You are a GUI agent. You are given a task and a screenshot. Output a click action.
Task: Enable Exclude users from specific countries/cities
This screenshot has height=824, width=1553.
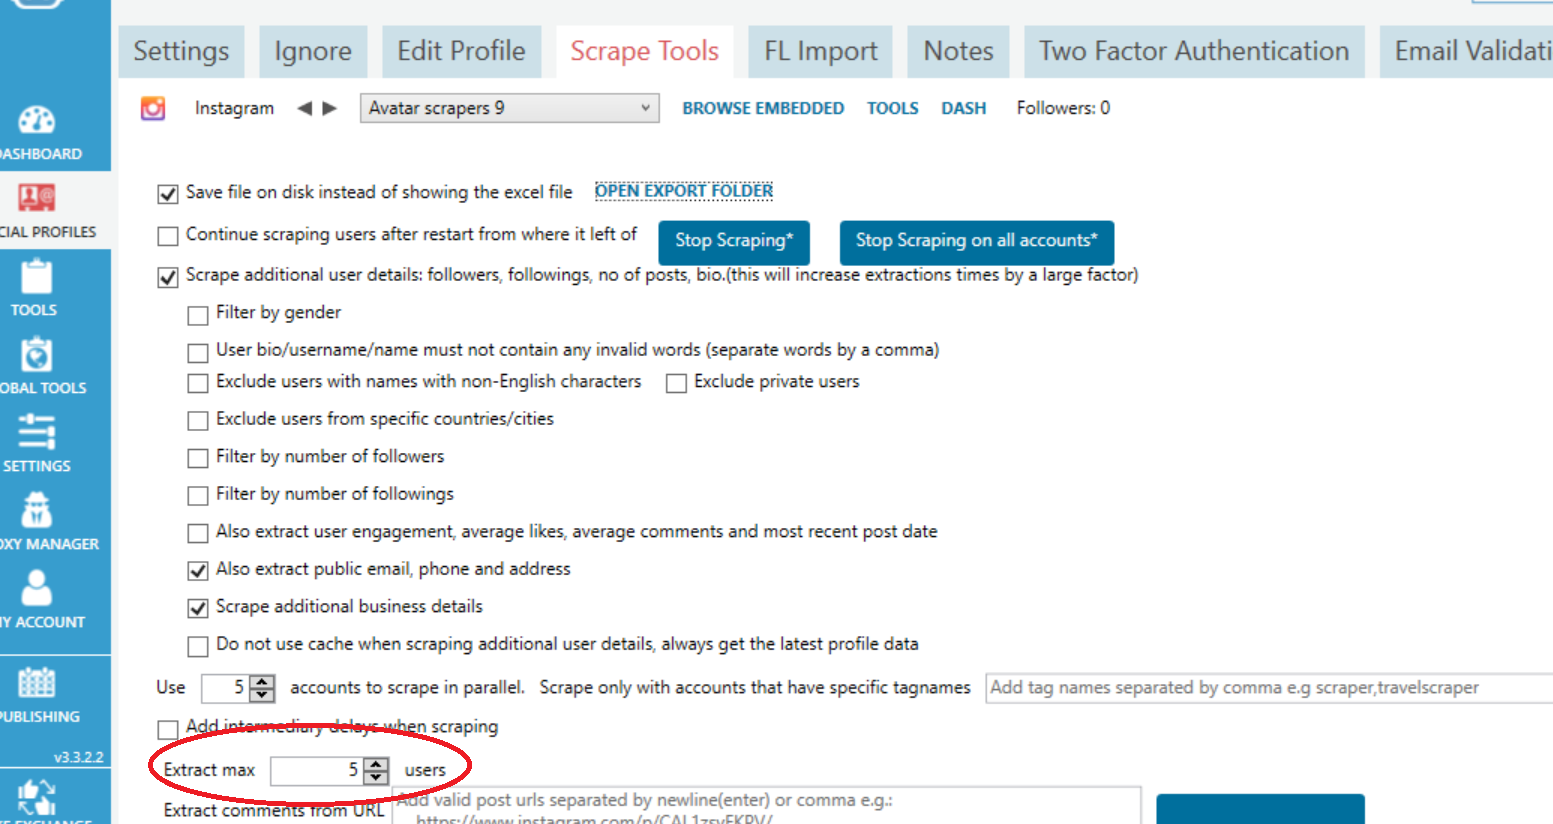coord(198,420)
